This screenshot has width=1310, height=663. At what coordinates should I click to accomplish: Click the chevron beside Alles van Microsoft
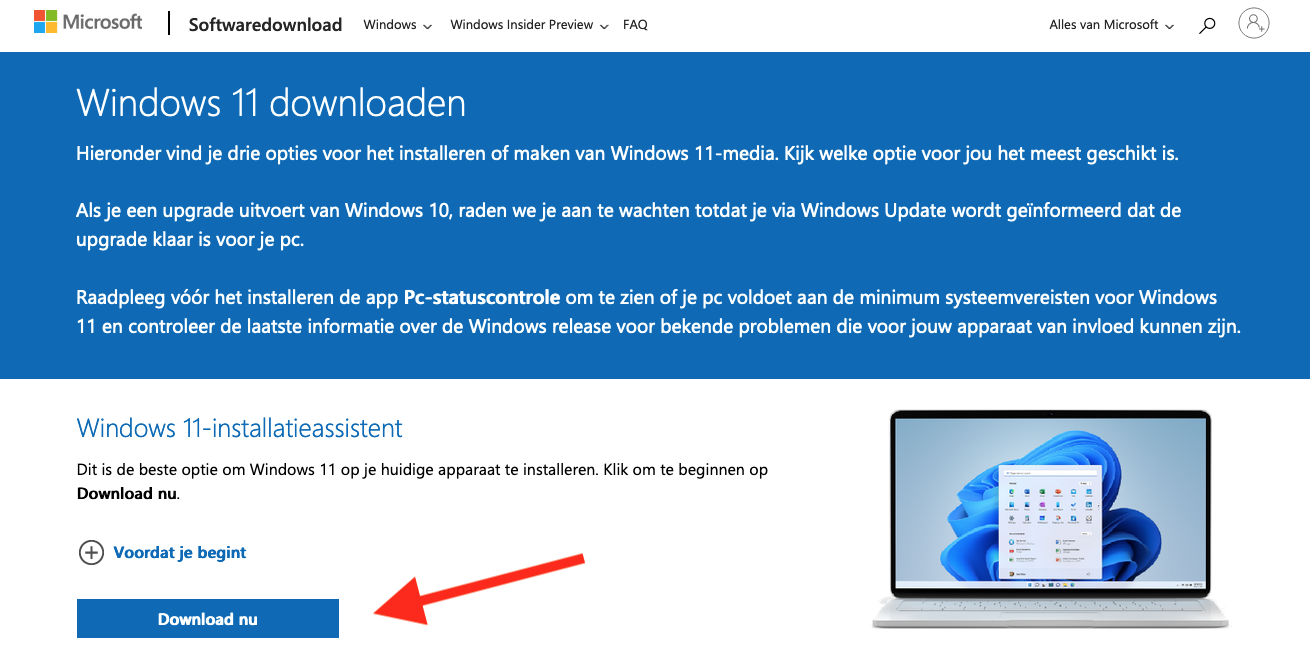pyautogui.click(x=1169, y=27)
